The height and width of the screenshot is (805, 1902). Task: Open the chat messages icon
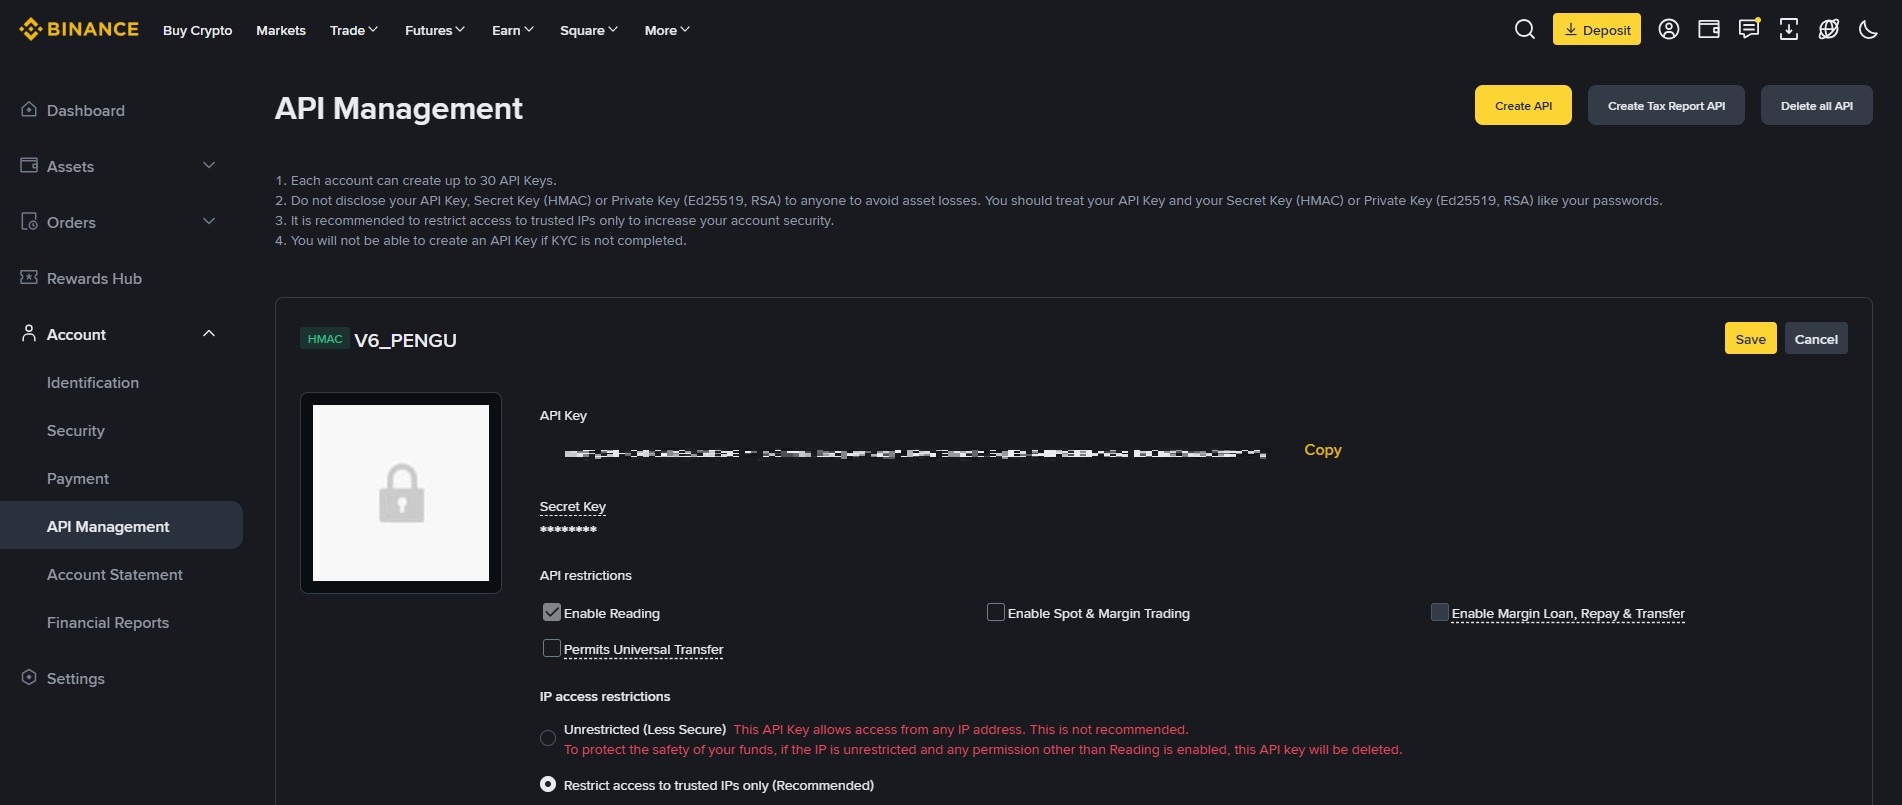pyautogui.click(x=1749, y=30)
